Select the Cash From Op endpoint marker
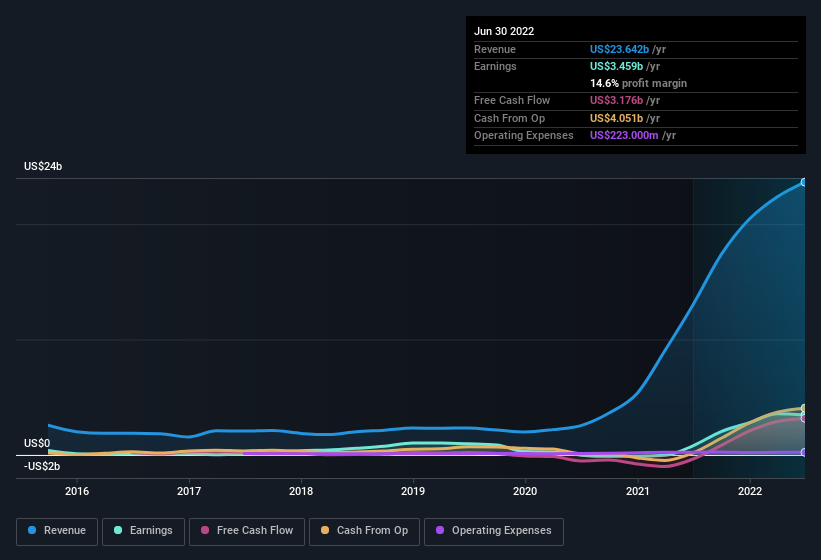 [x=804, y=408]
